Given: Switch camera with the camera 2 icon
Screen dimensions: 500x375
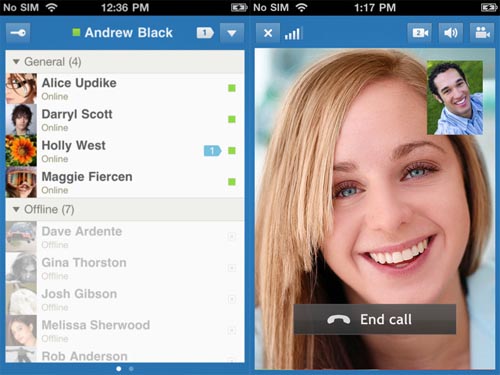Looking at the screenshot, I should (x=420, y=33).
